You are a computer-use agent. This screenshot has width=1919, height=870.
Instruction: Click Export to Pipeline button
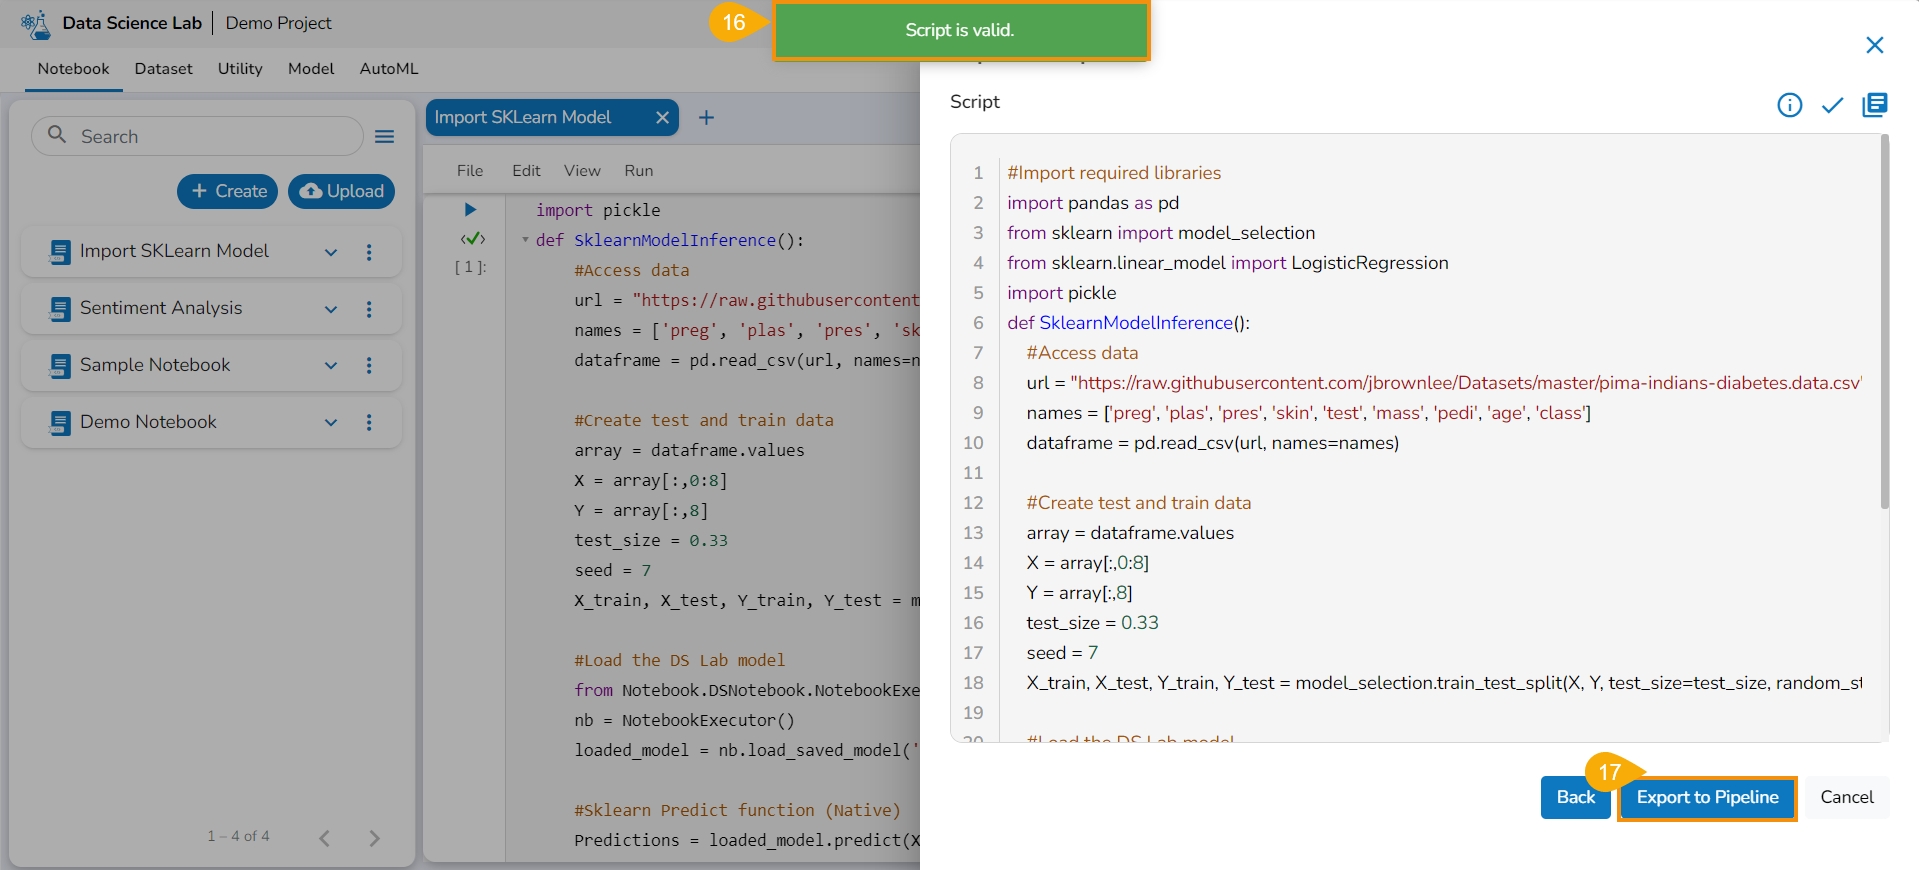pyautogui.click(x=1706, y=798)
